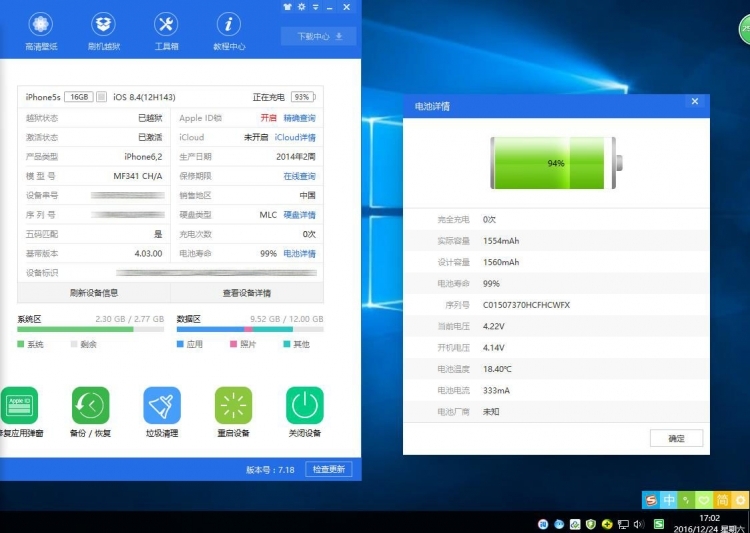Click the skin (T-shirt) icon in title bar
This screenshot has height=533, width=750.
(x=287, y=7)
